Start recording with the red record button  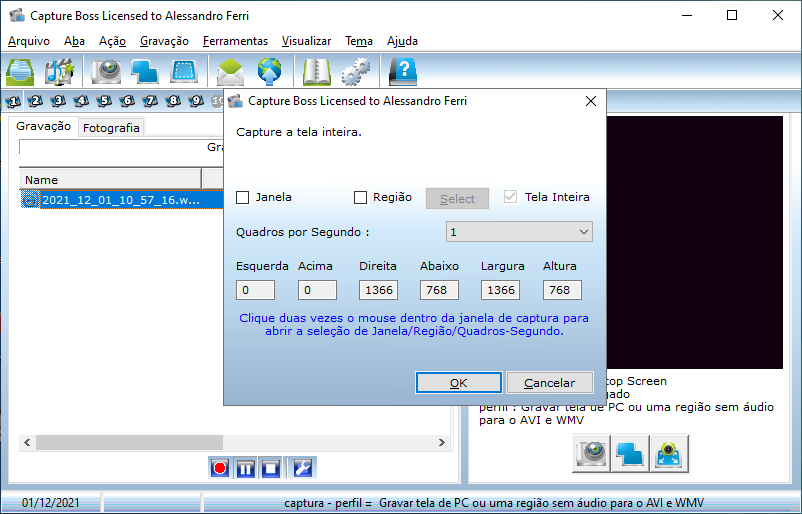coord(220,468)
